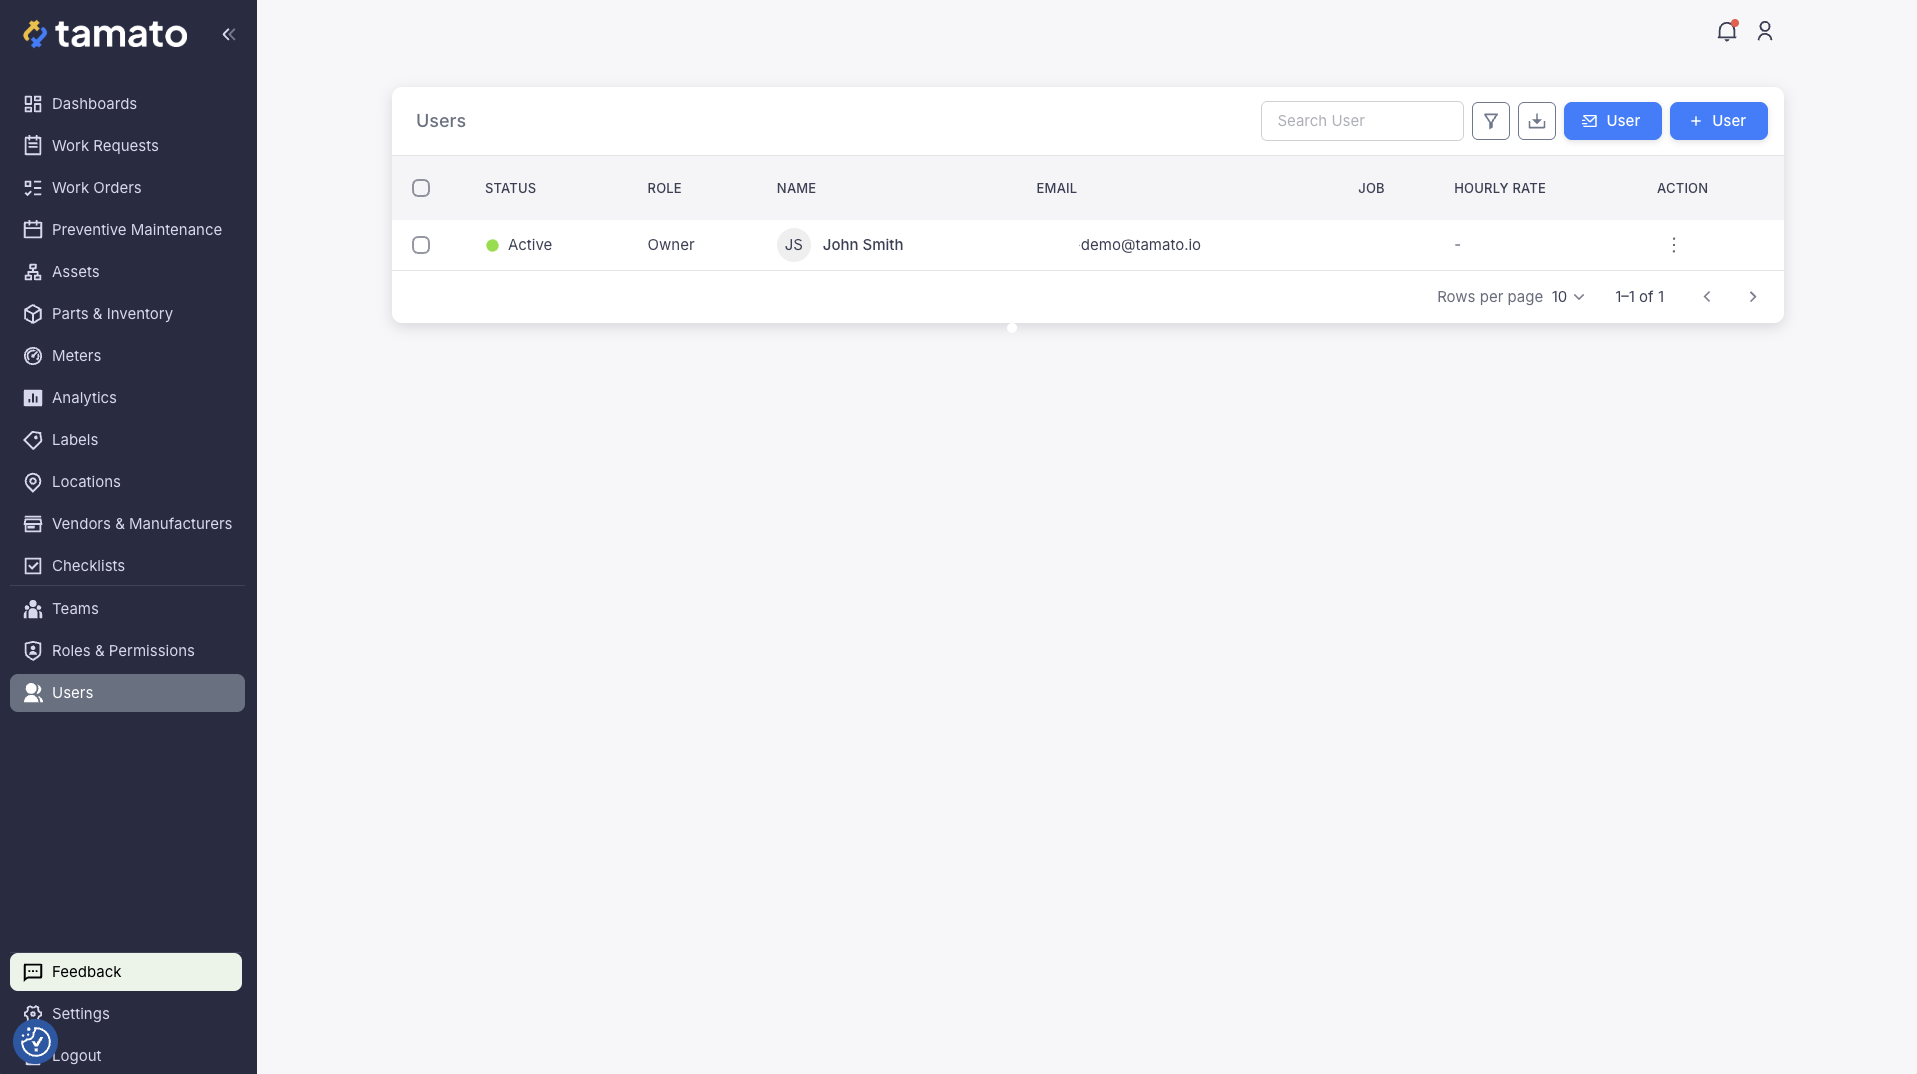The image size is (1917, 1074).
Task: Click the invite User envelope button
Action: click(1612, 121)
